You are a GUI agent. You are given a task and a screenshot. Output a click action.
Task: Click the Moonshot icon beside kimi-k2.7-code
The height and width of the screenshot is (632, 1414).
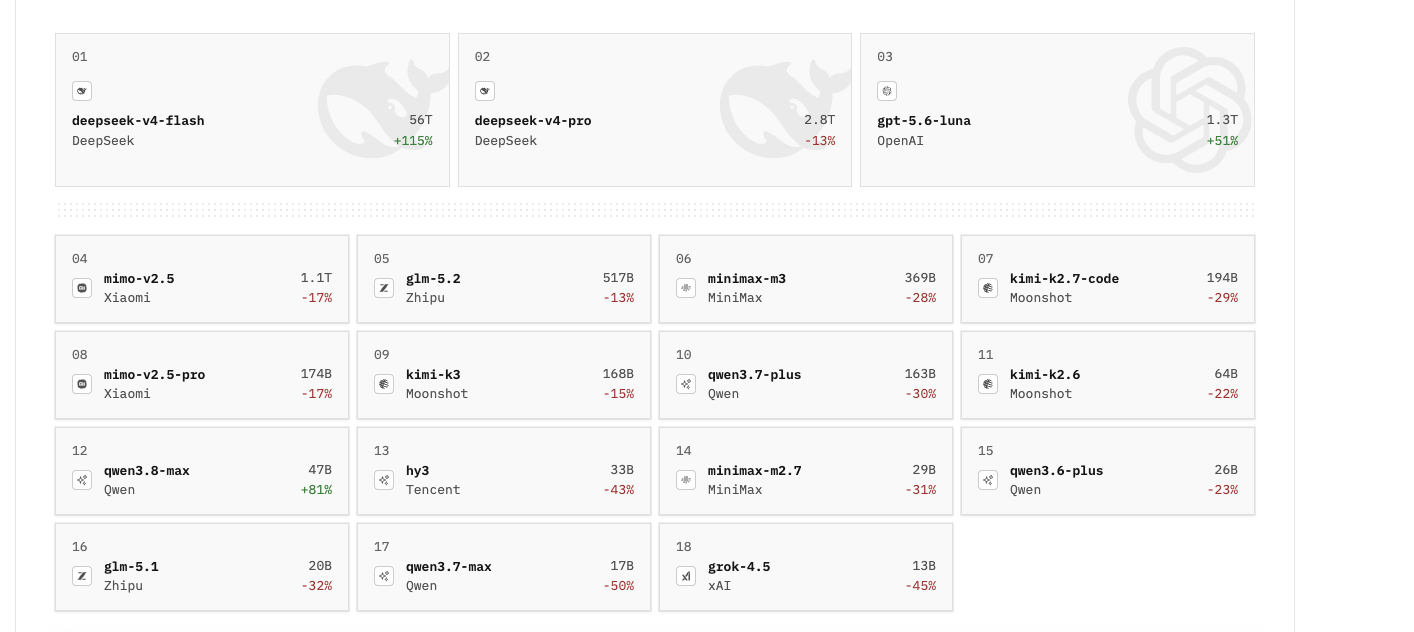pos(988,288)
